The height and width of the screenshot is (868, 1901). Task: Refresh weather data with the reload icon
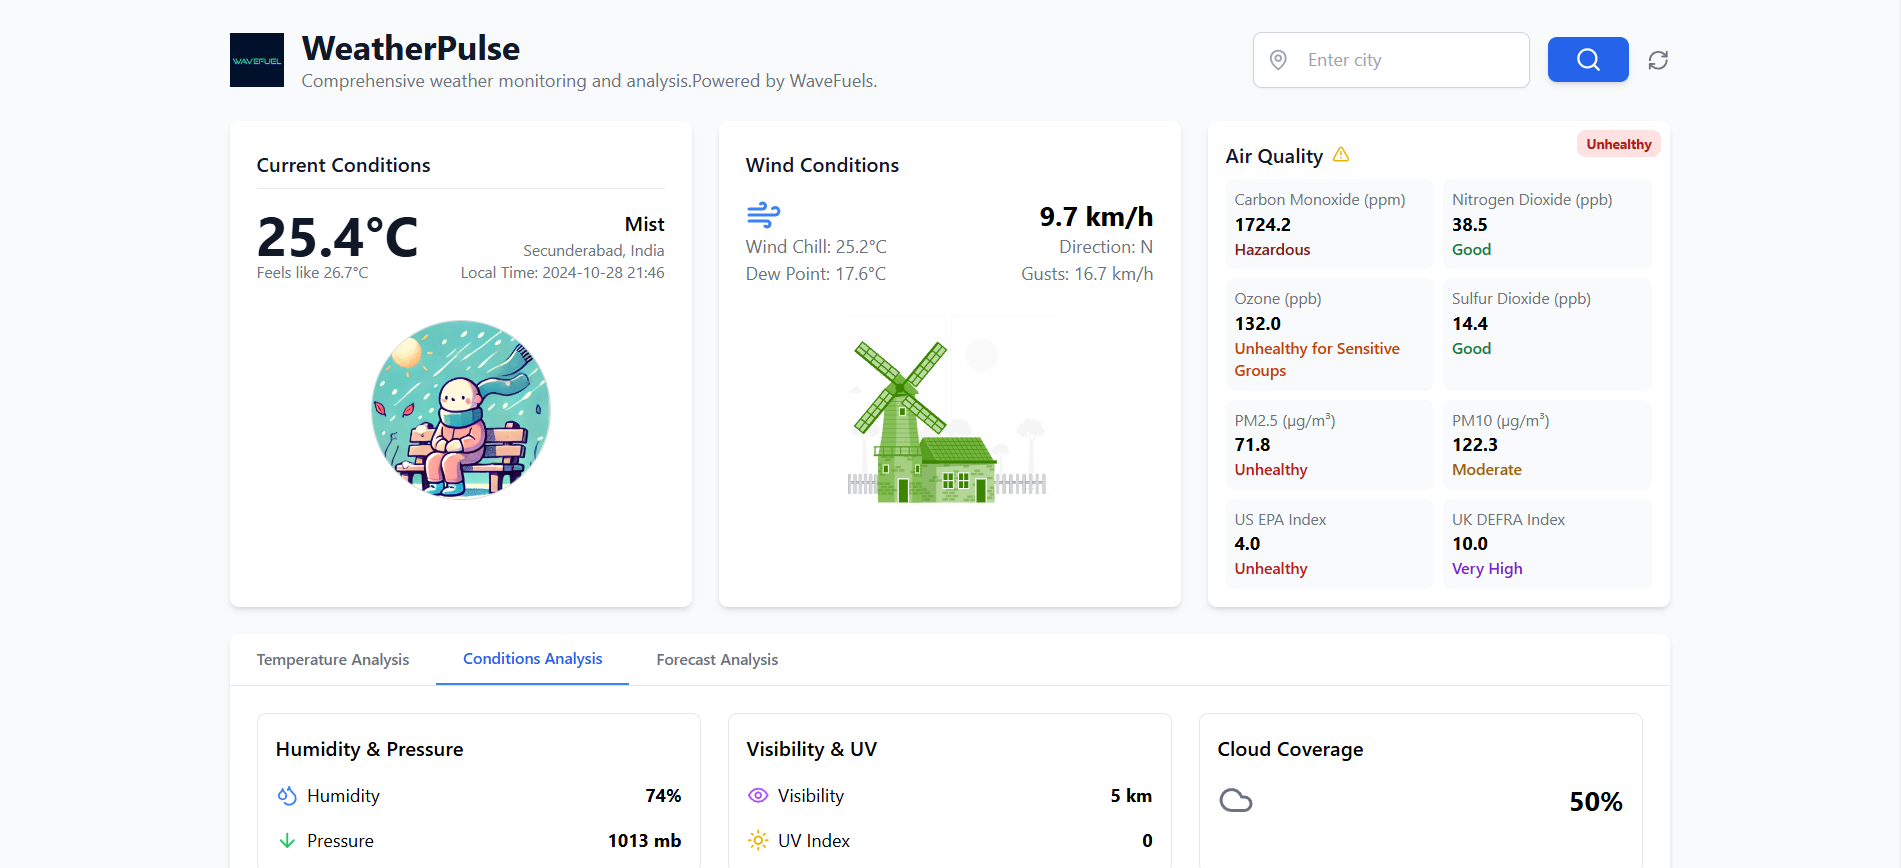(1658, 60)
